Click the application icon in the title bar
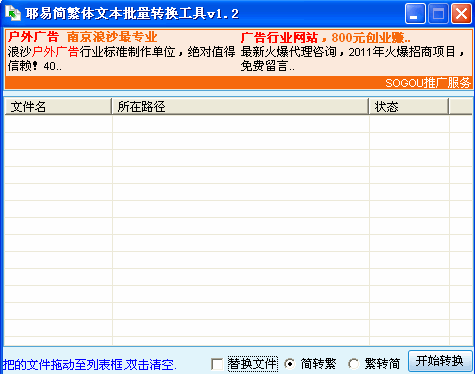 click(13, 14)
